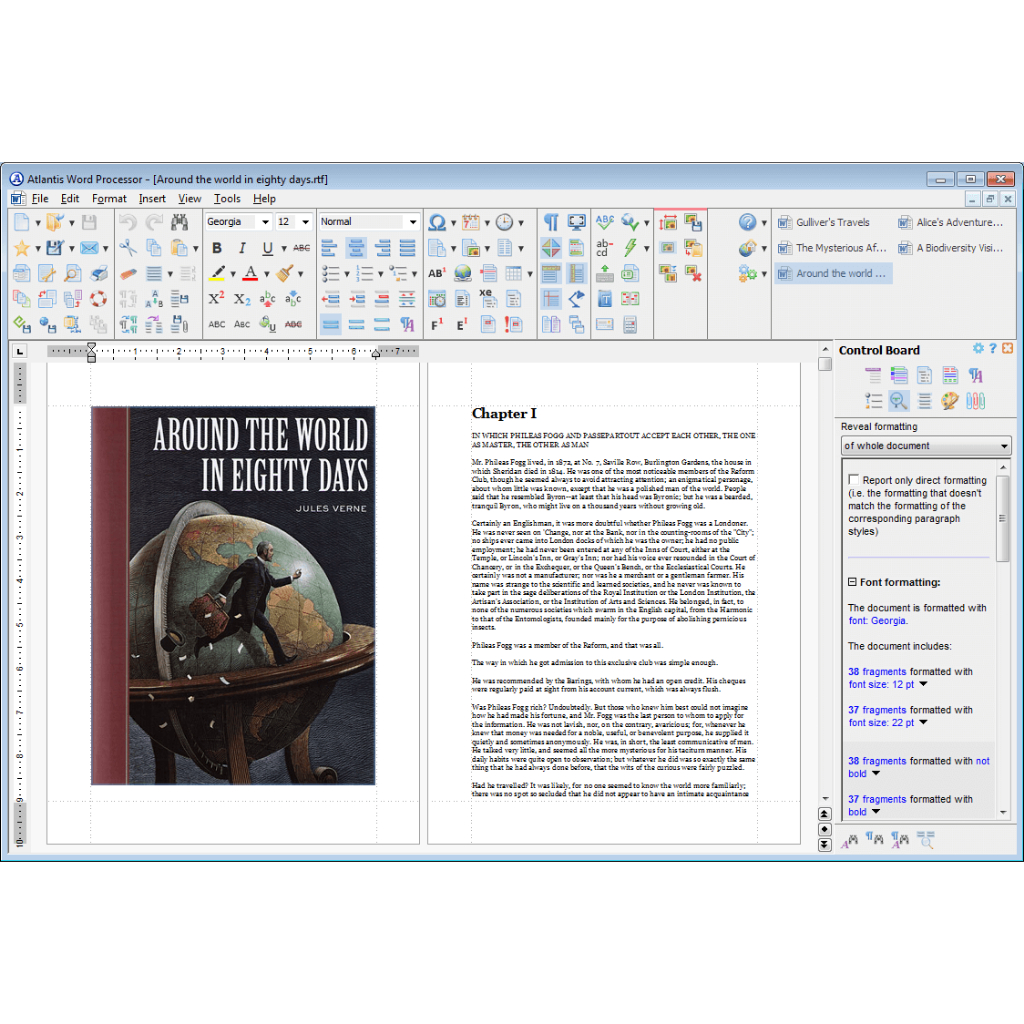
Task: Toggle the pilcrow special symbols button
Action: tap(551, 222)
